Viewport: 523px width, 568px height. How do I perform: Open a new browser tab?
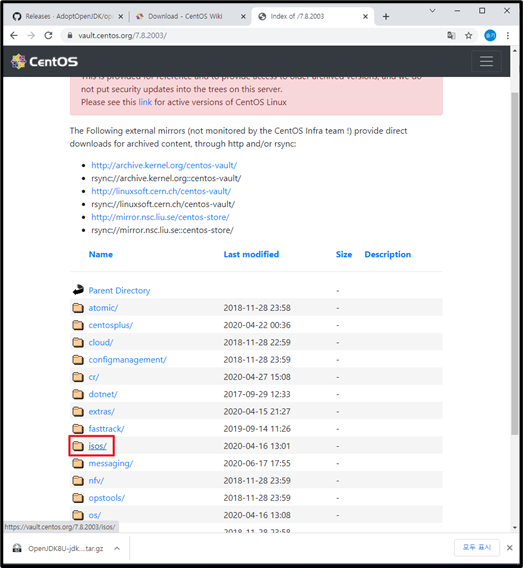pos(386,16)
